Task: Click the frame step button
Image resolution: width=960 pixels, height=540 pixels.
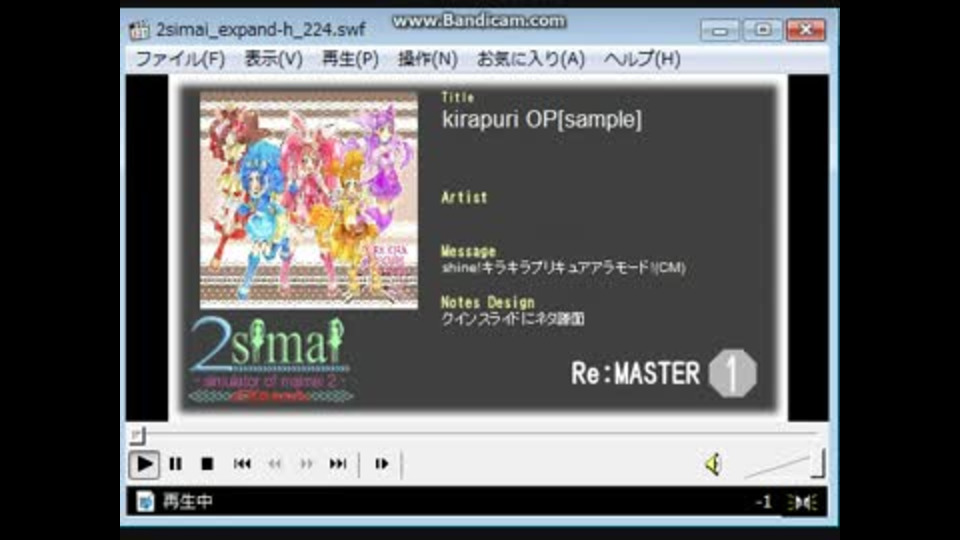Action: coord(381,464)
